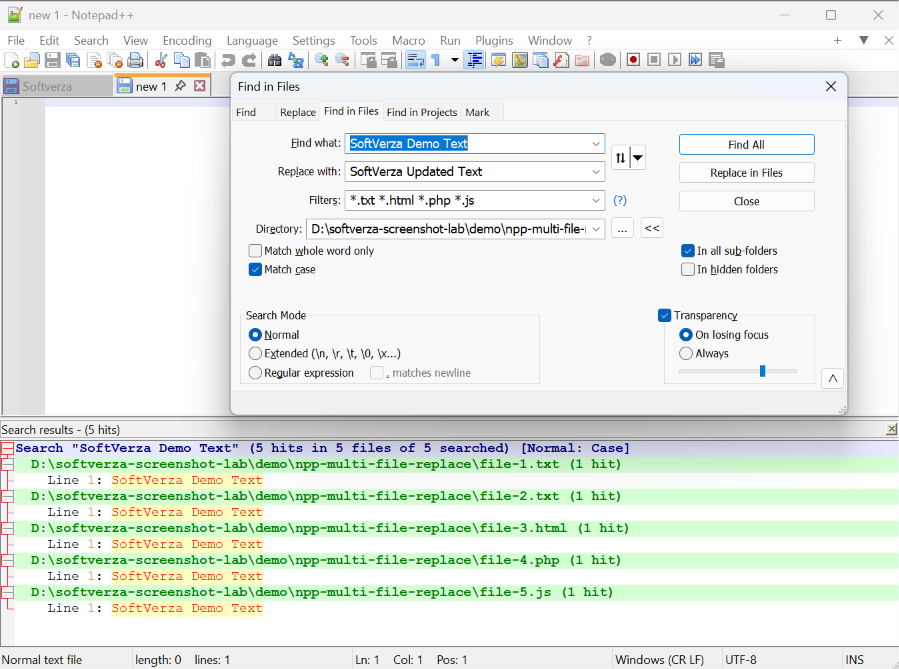The image size is (899, 669).
Task: Click the Start Recording macro icon
Action: pyautogui.click(x=633, y=60)
